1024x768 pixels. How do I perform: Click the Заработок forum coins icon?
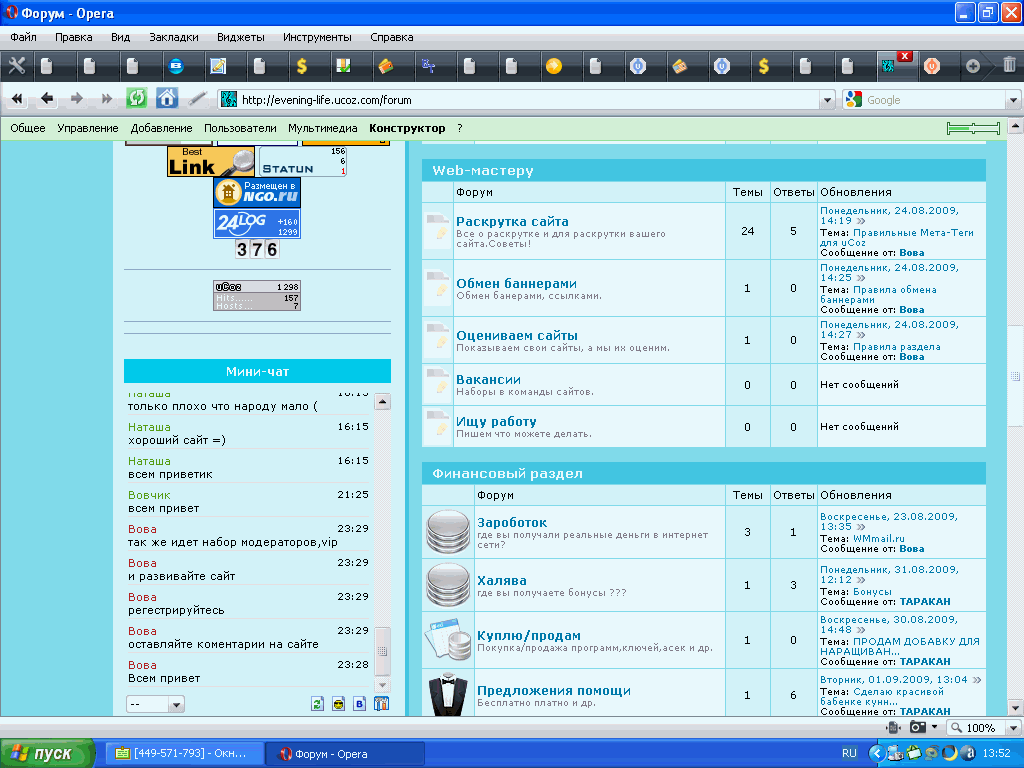[448, 532]
